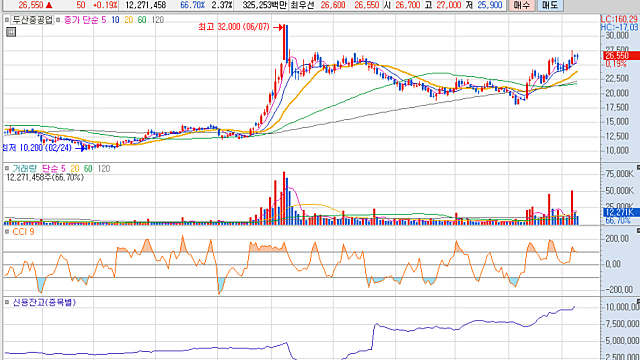
Task: Click the 종가 단순 moving average label
Action: coord(81,20)
